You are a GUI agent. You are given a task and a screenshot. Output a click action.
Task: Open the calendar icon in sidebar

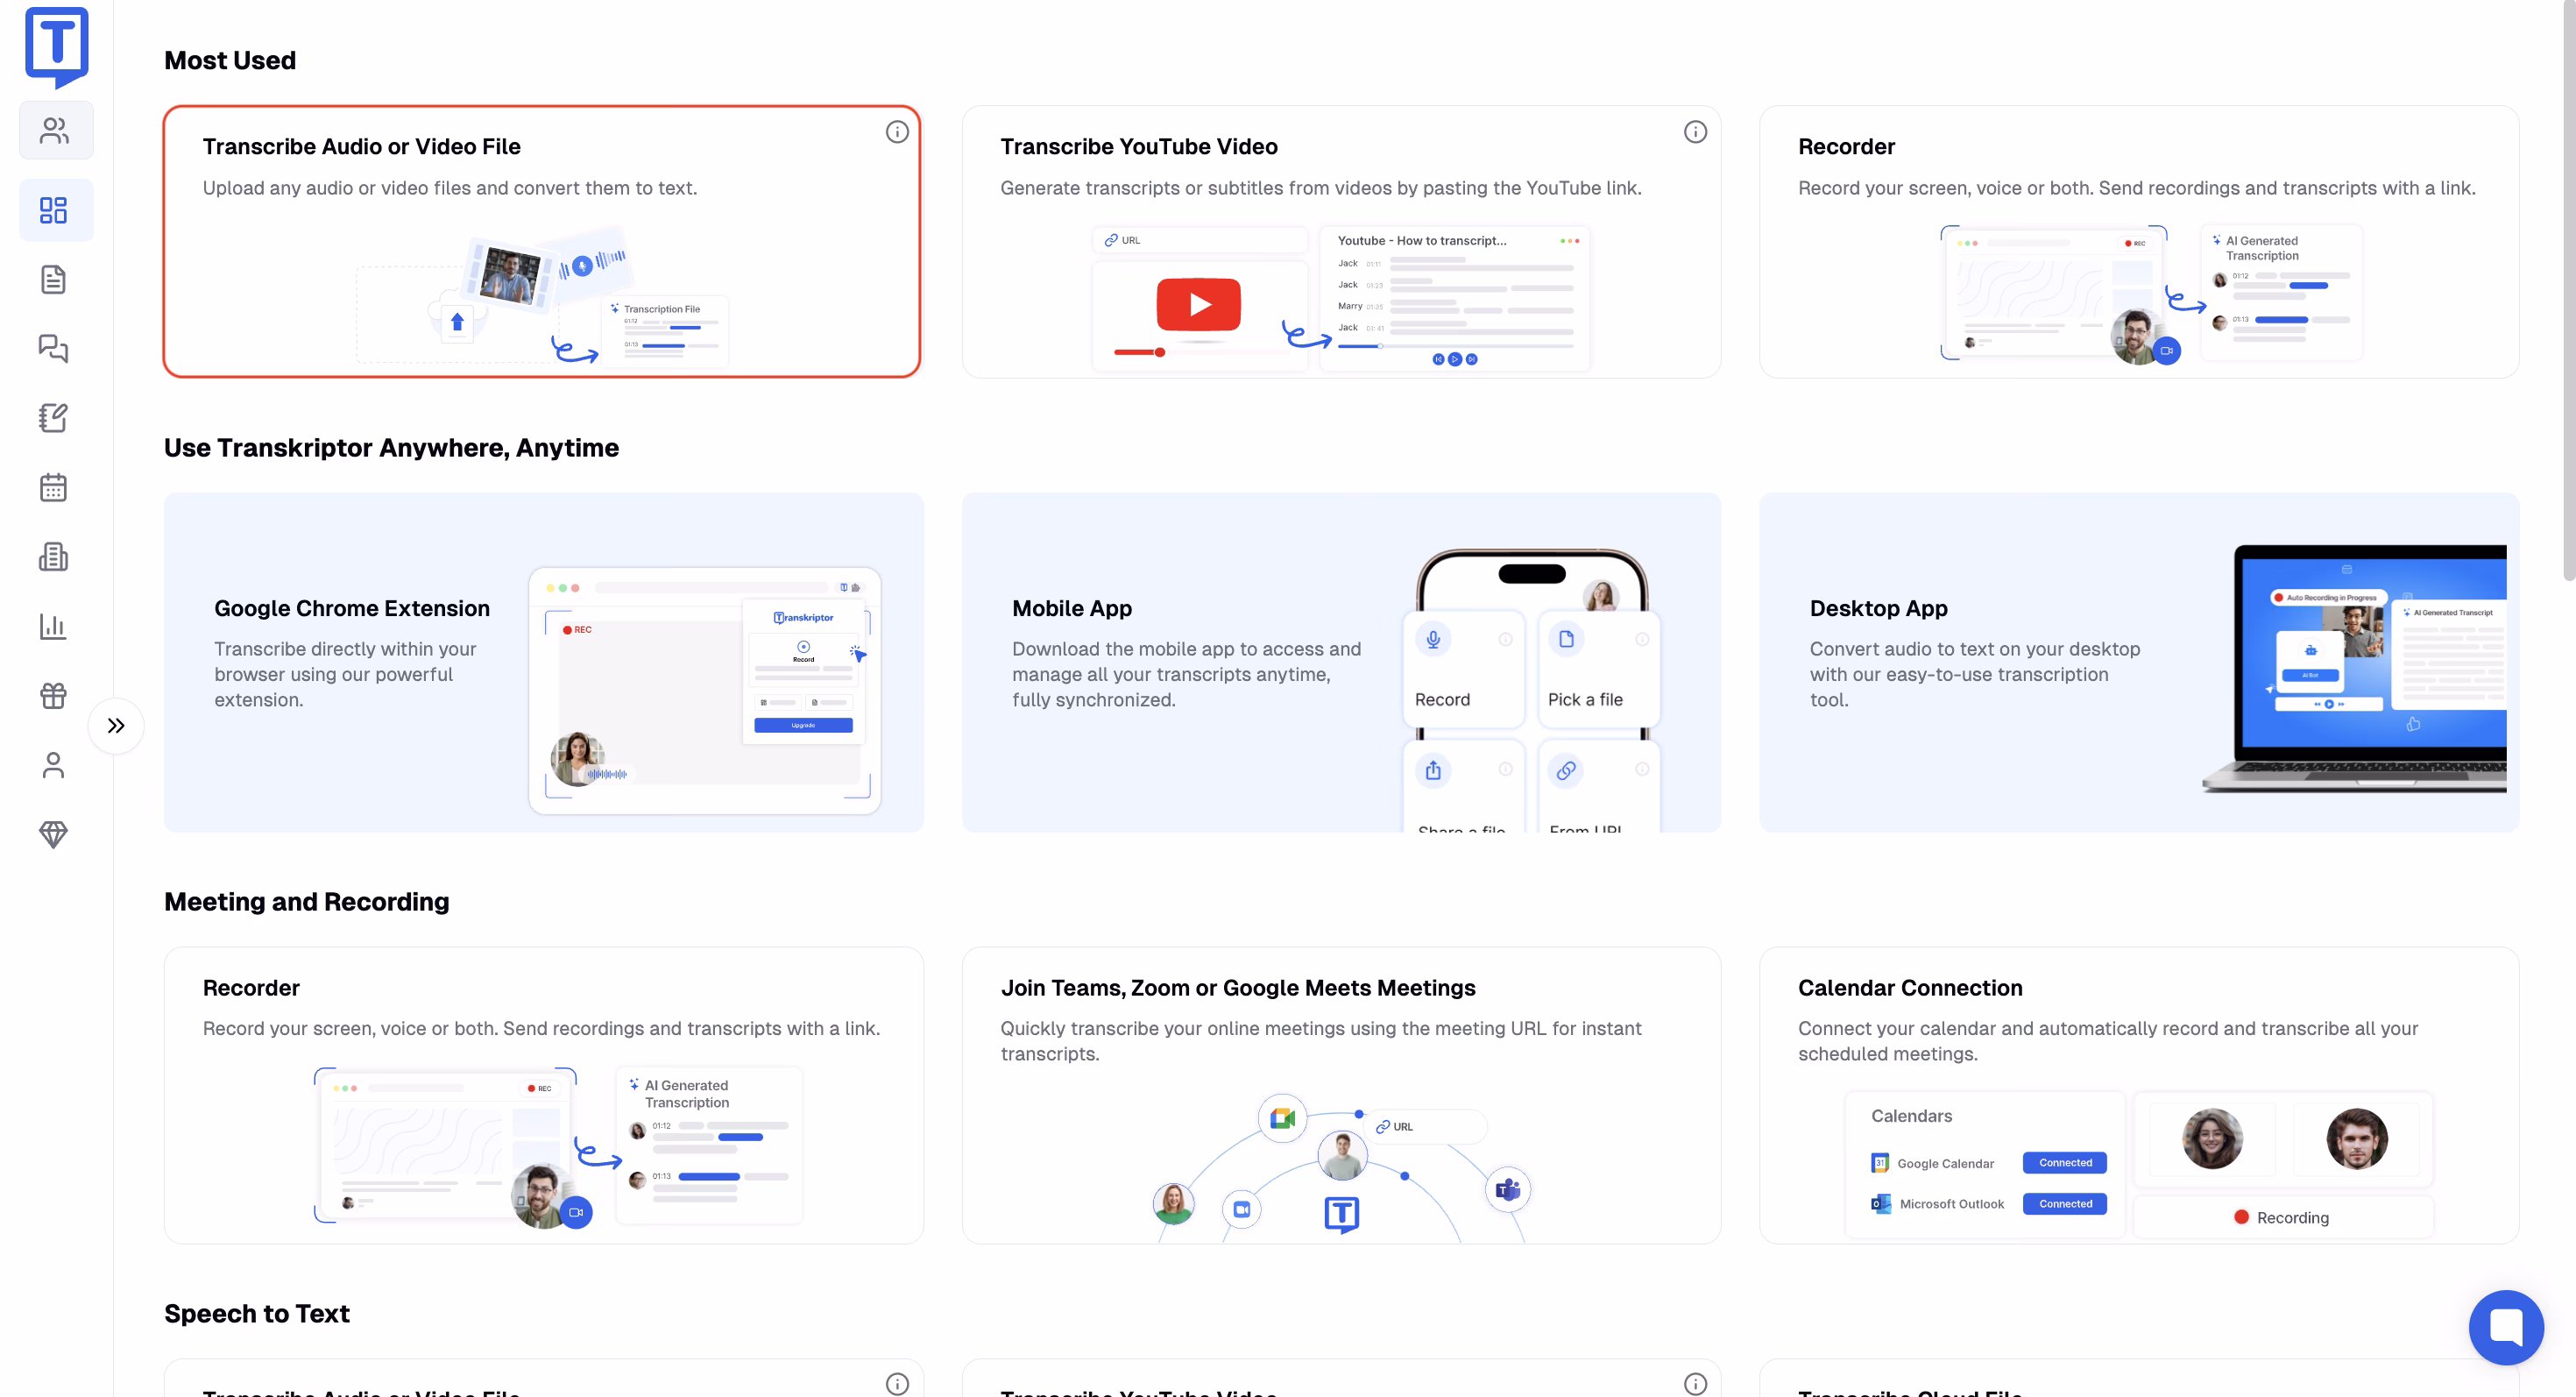tap(54, 488)
